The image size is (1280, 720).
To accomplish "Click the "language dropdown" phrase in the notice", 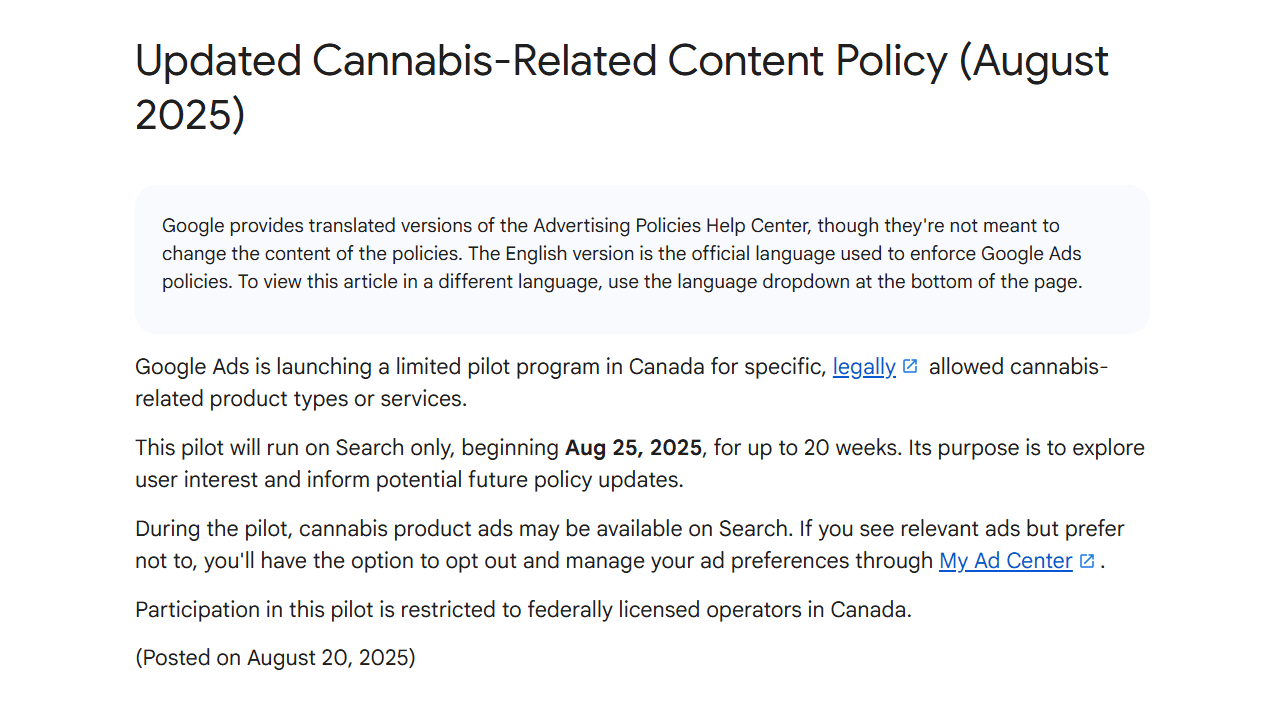I will 764,282.
